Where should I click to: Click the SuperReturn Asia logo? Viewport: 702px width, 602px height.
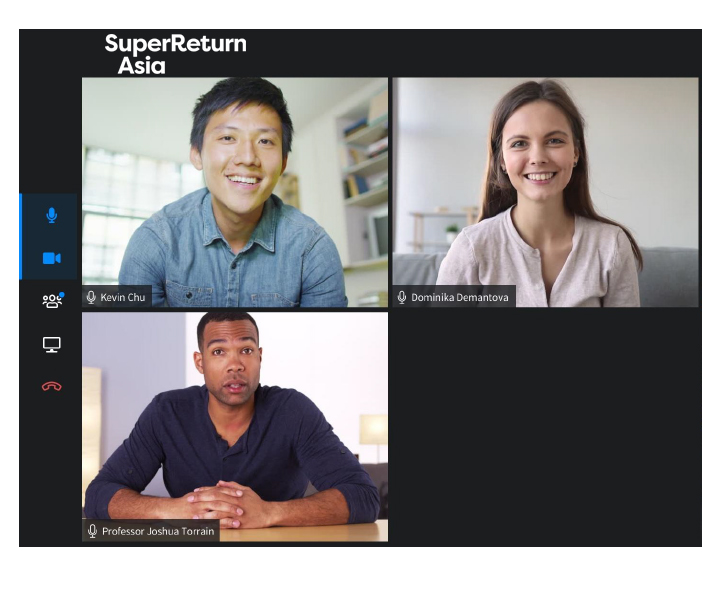pyautogui.click(x=176, y=54)
